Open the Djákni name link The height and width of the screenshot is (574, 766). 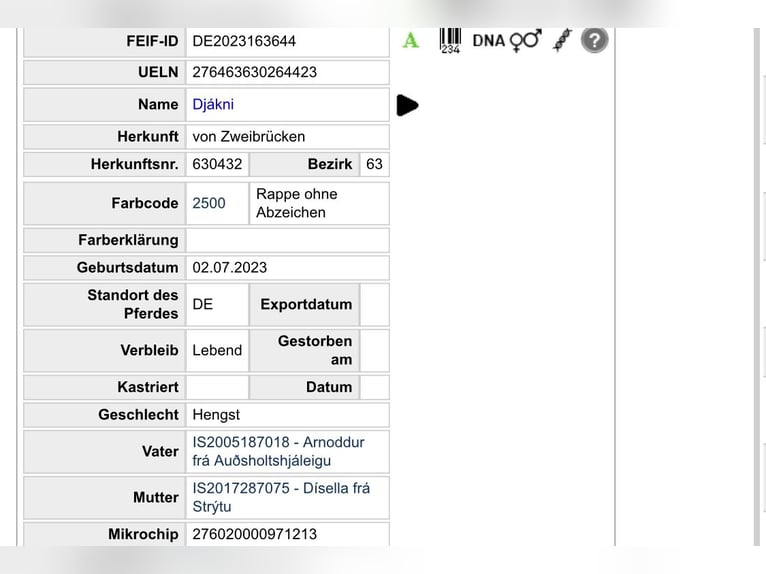[x=213, y=104]
